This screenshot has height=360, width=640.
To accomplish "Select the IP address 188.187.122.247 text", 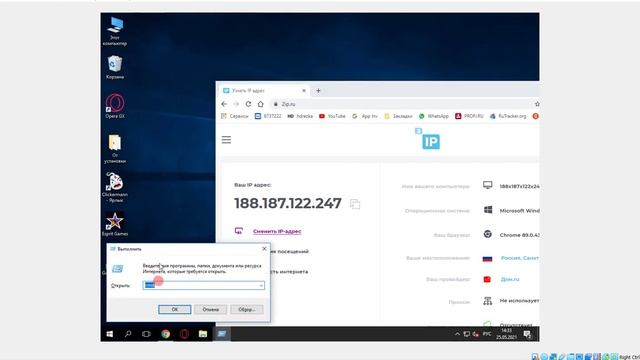I will click(288, 203).
